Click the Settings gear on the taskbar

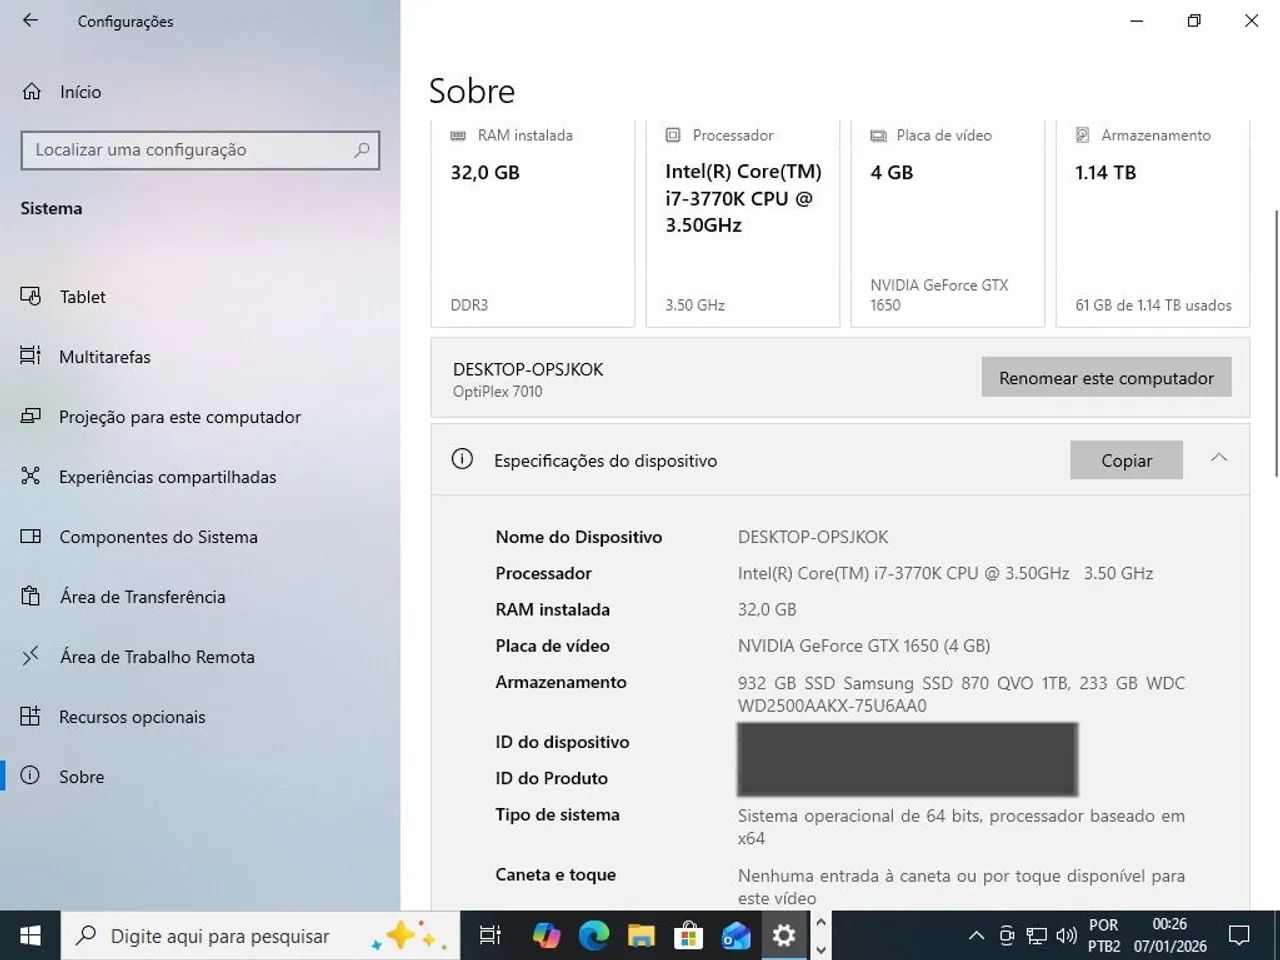pyautogui.click(x=784, y=936)
